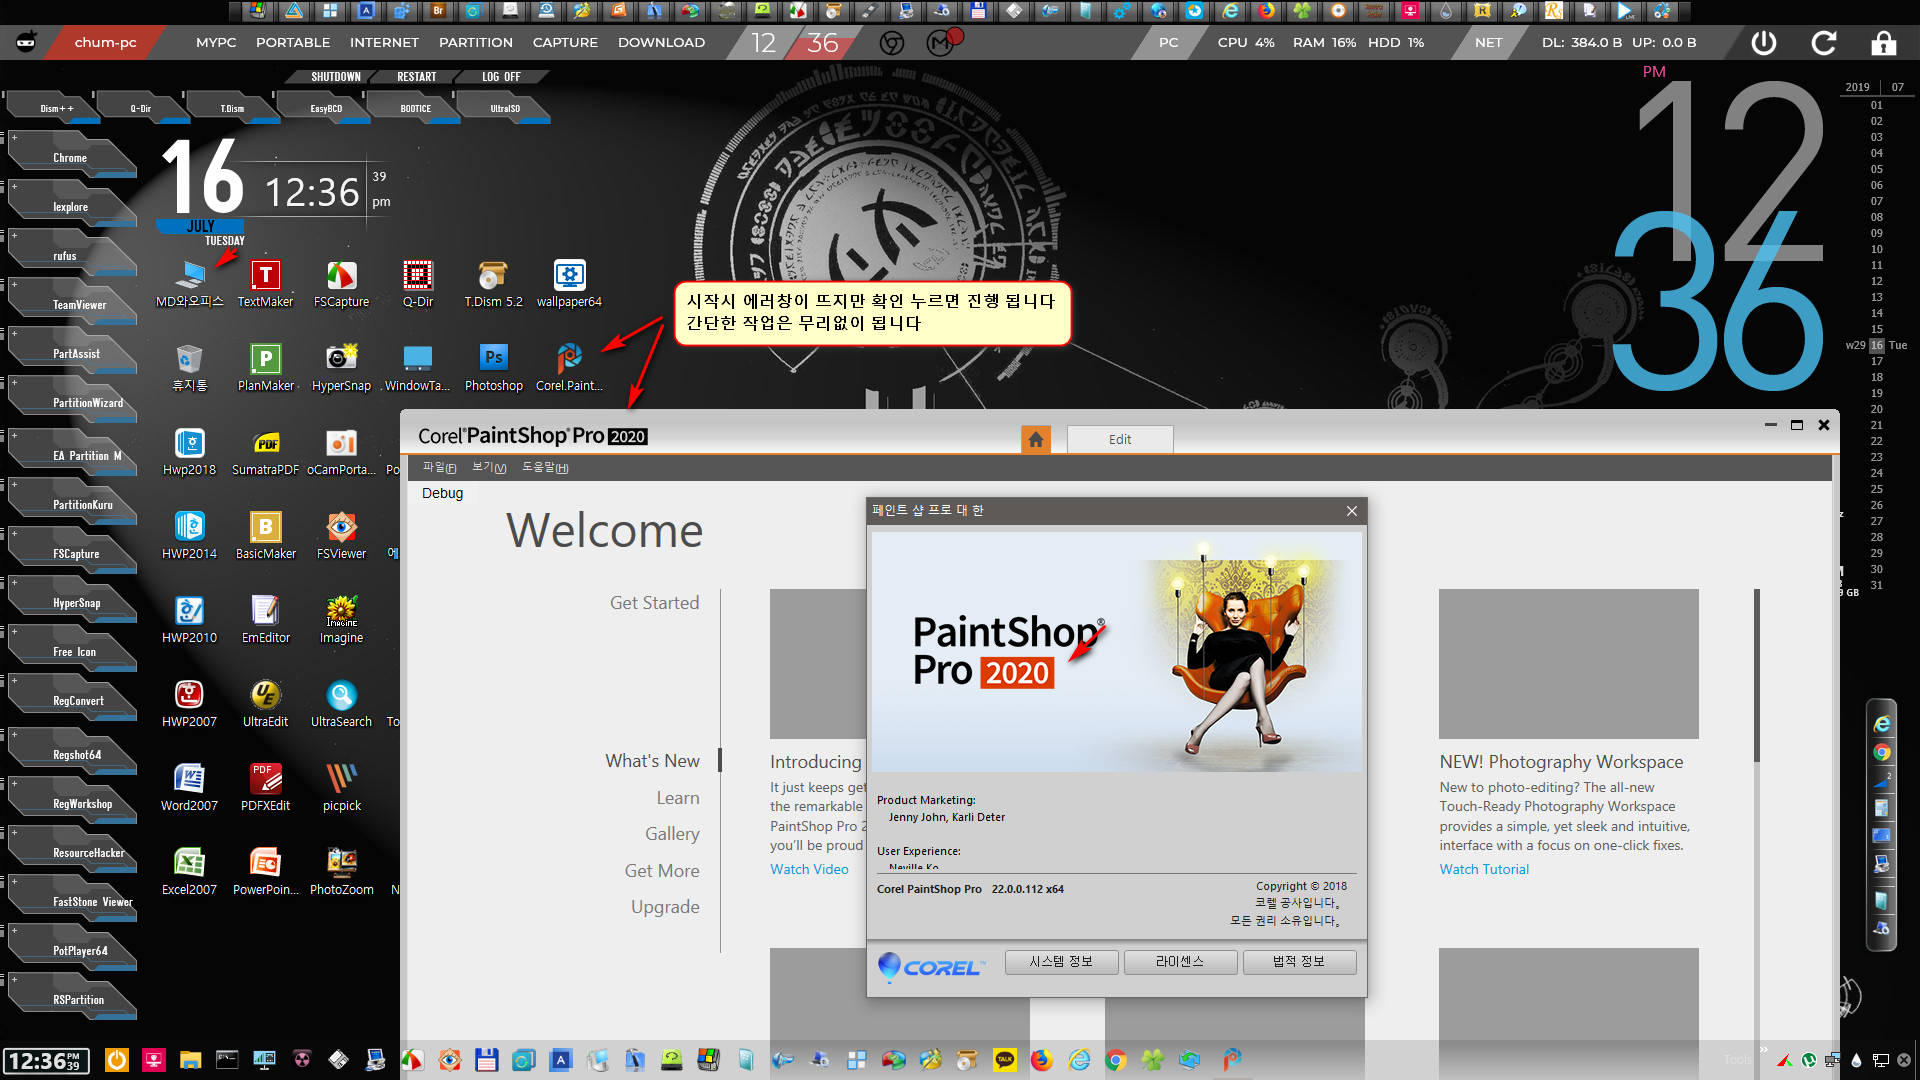Click the top bar refresh icon
1920x1080 pixels.
click(1824, 43)
